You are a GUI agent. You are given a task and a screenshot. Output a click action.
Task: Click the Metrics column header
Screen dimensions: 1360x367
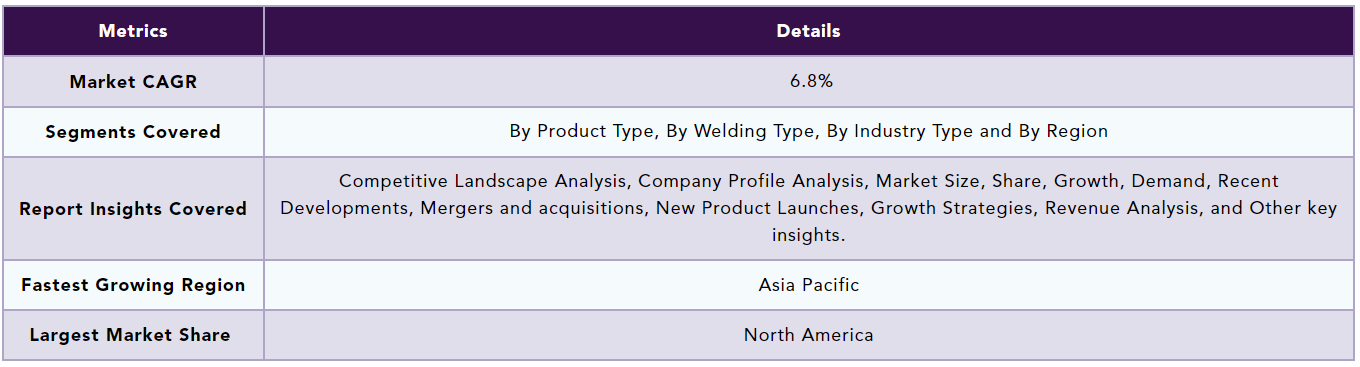[x=133, y=31]
